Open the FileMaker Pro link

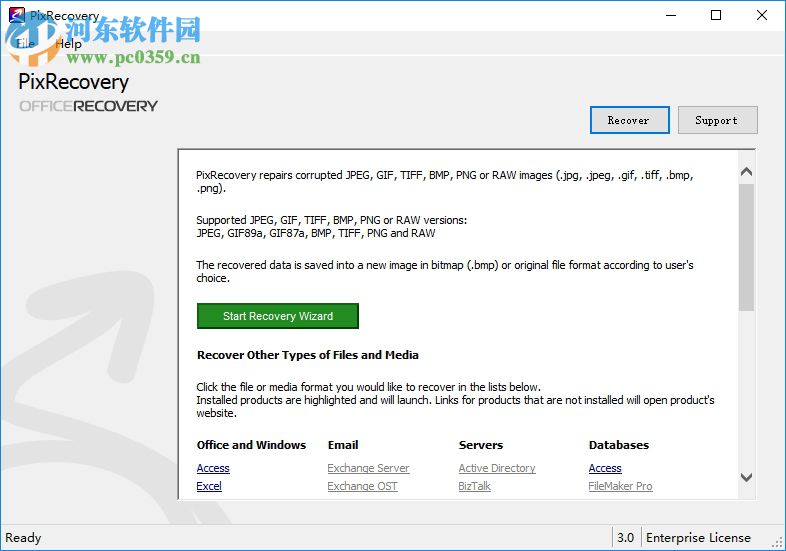coord(621,486)
